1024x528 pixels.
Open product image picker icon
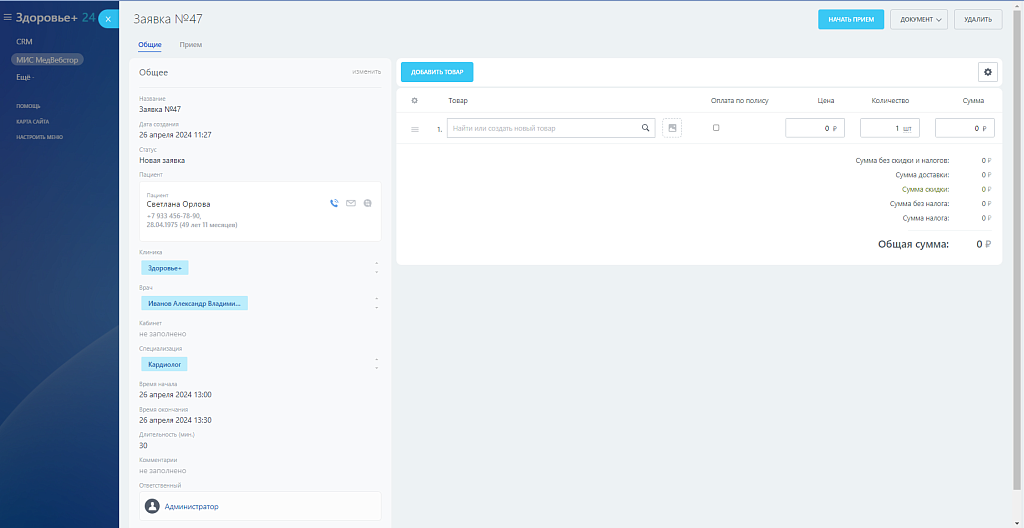(x=672, y=128)
